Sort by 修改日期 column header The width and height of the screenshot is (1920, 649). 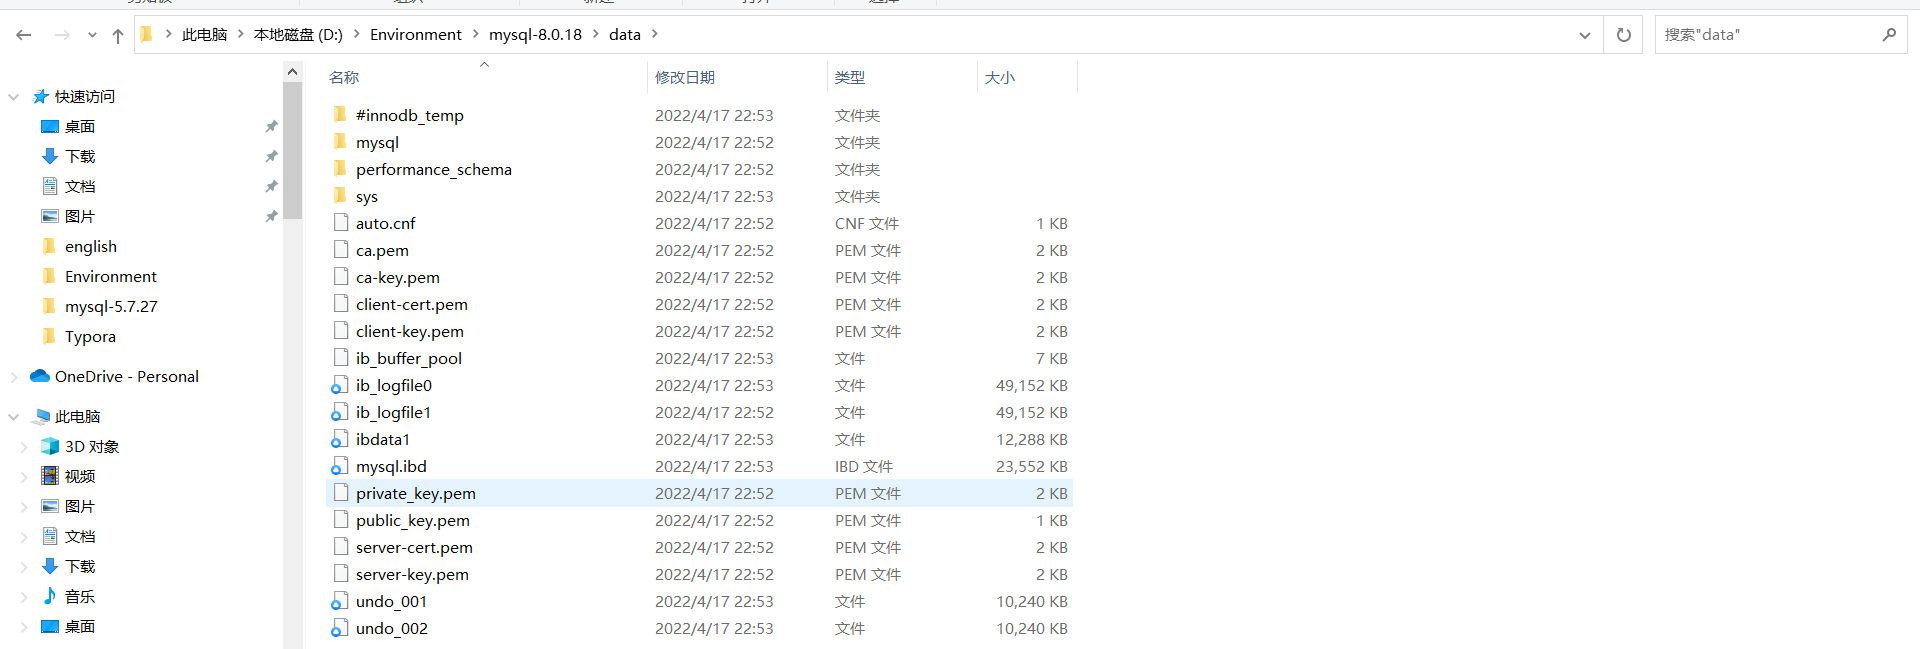[685, 77]
